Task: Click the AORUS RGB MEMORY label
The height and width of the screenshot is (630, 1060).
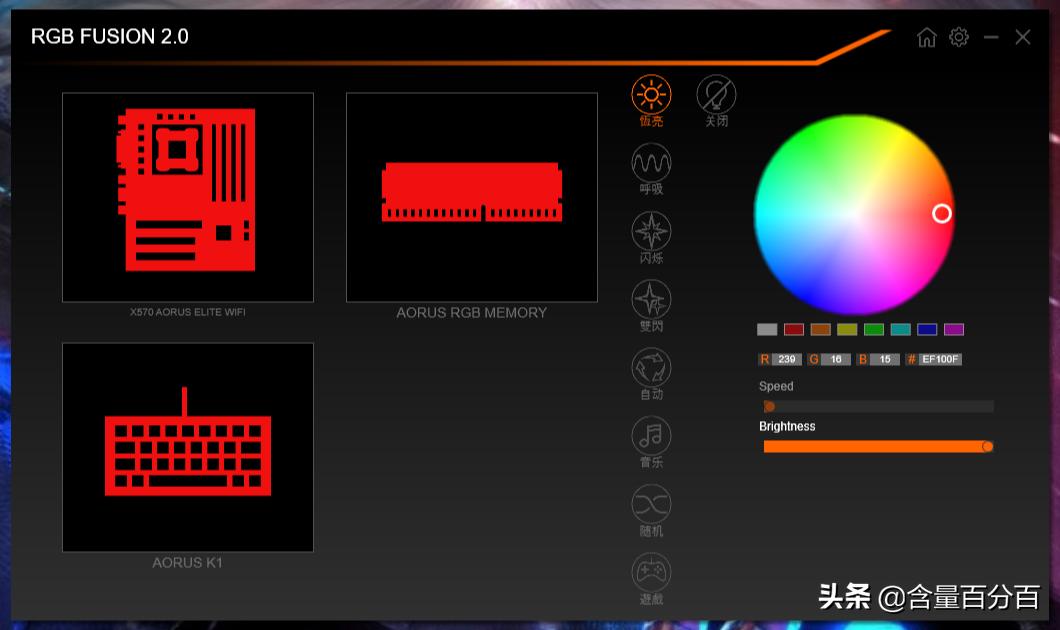Action: coord(472,313)
